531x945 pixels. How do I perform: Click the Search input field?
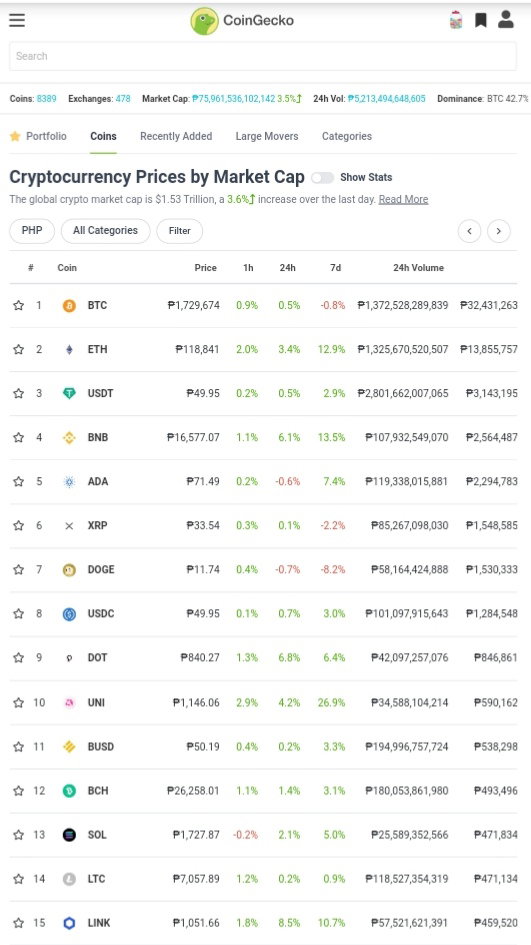[x=263, y=56]
